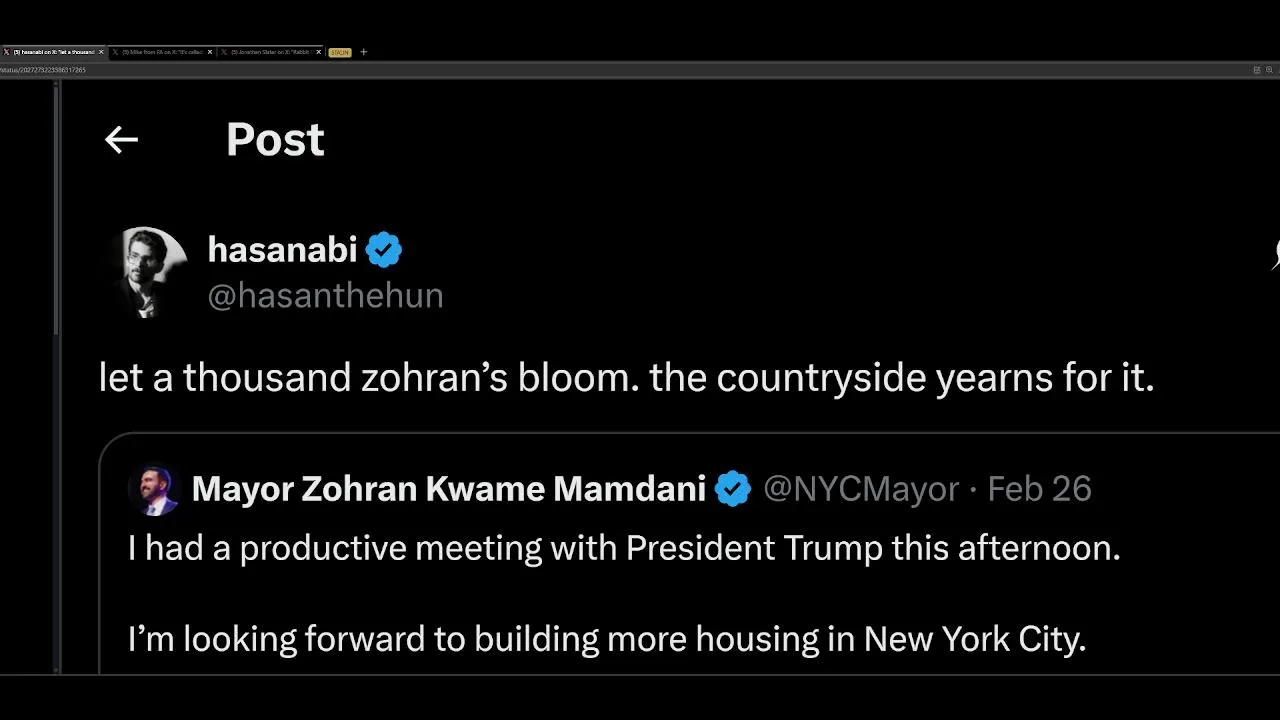Screen dimensions: 1280x720
Task: Open the quoted post about meeting President Trump
Action: [640, 590]
